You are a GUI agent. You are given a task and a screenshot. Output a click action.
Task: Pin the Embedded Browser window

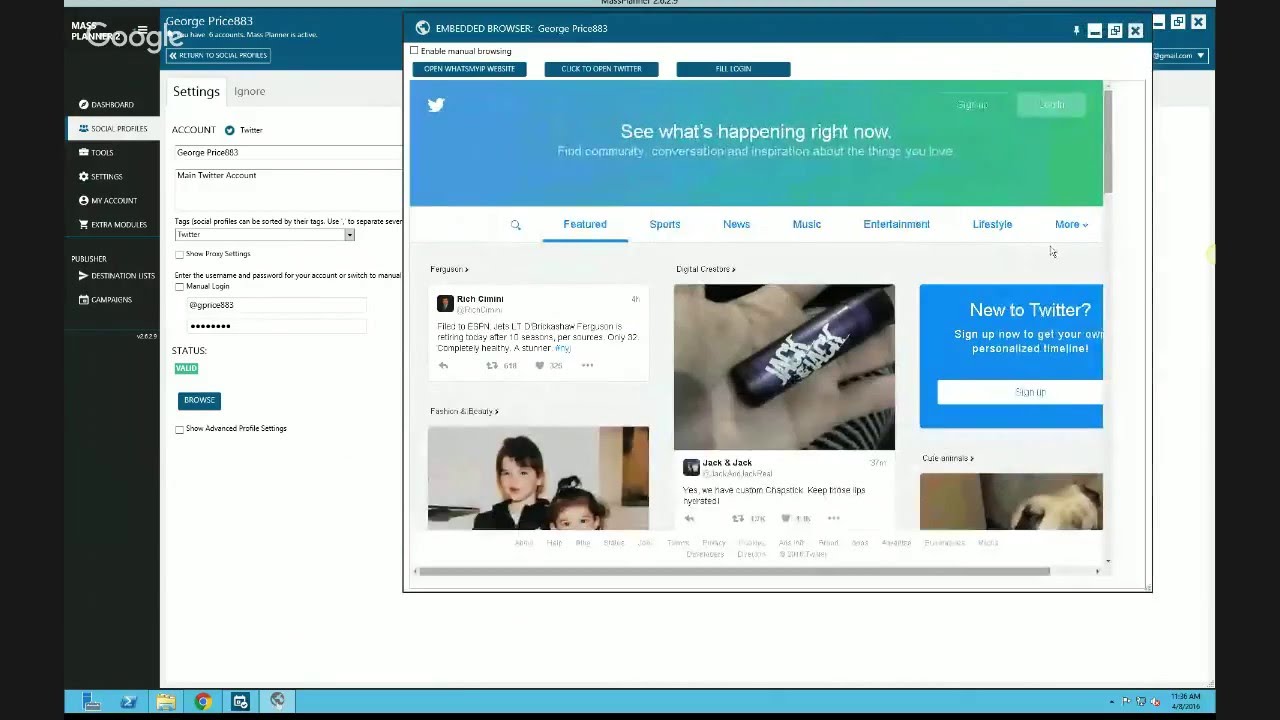[1076, 31]
